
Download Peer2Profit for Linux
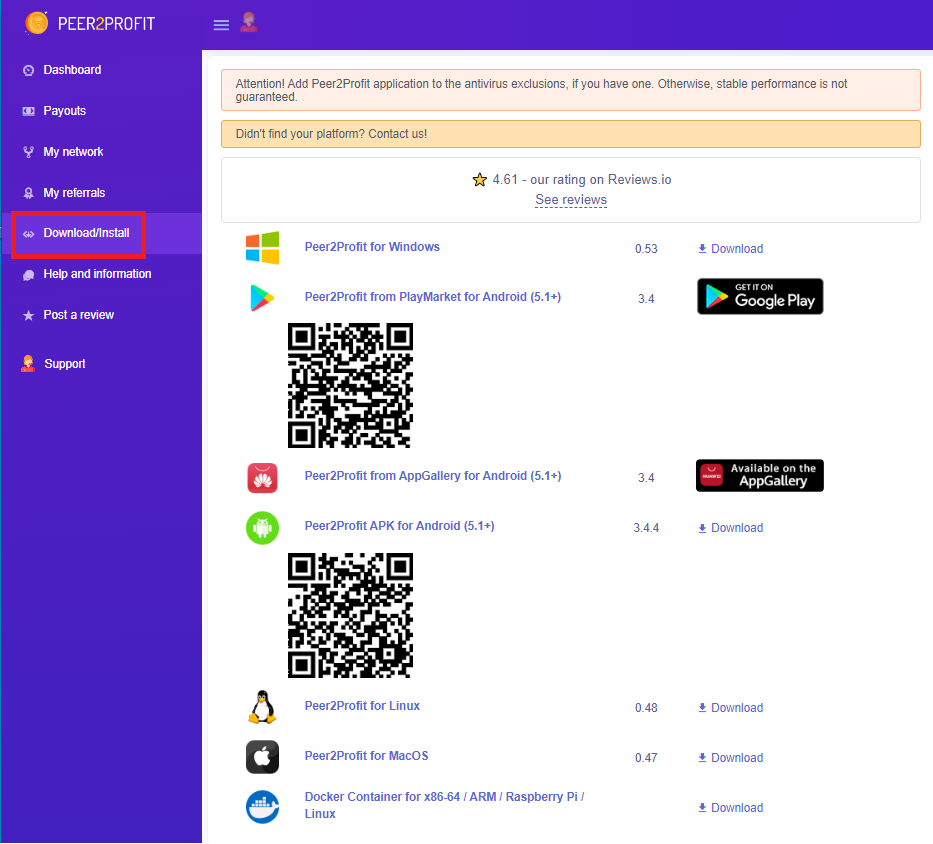[731, 708]
